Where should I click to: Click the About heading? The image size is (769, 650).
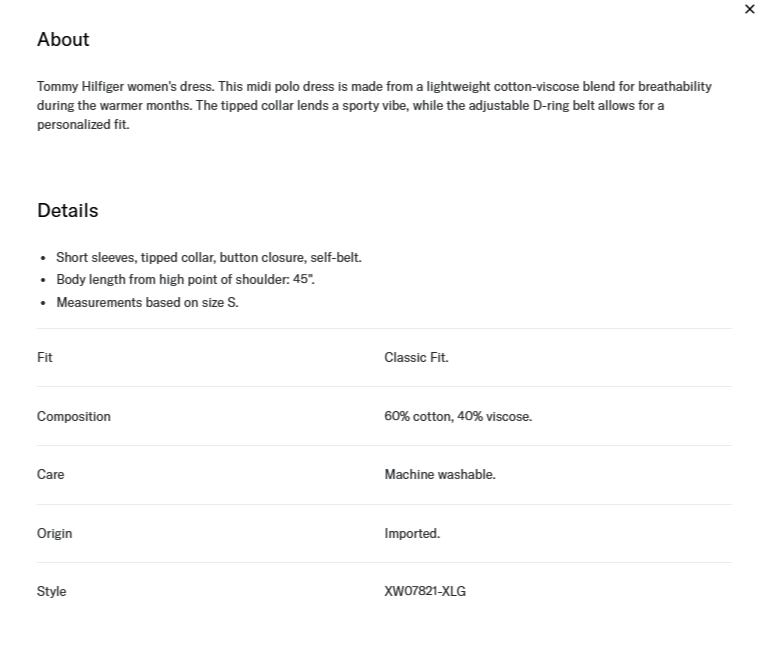[x=63, y=40]
